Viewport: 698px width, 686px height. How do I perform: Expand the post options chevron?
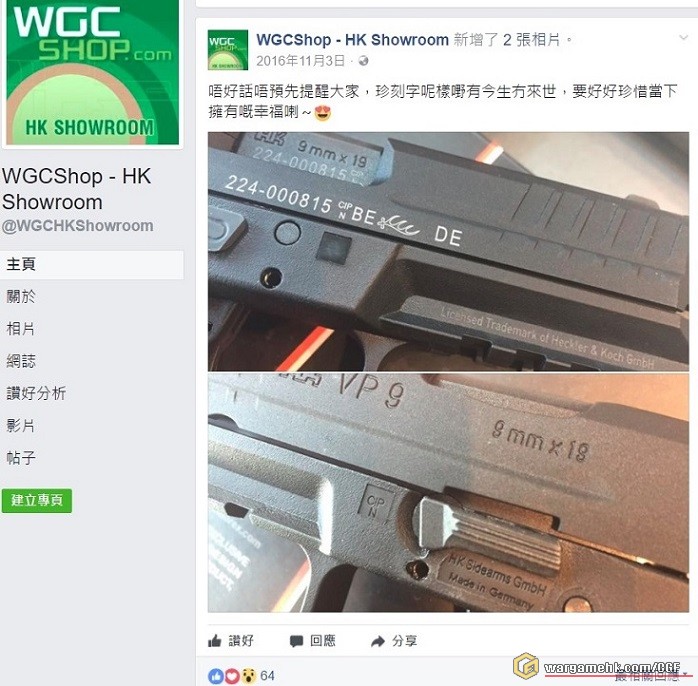(x=683, y=38)
